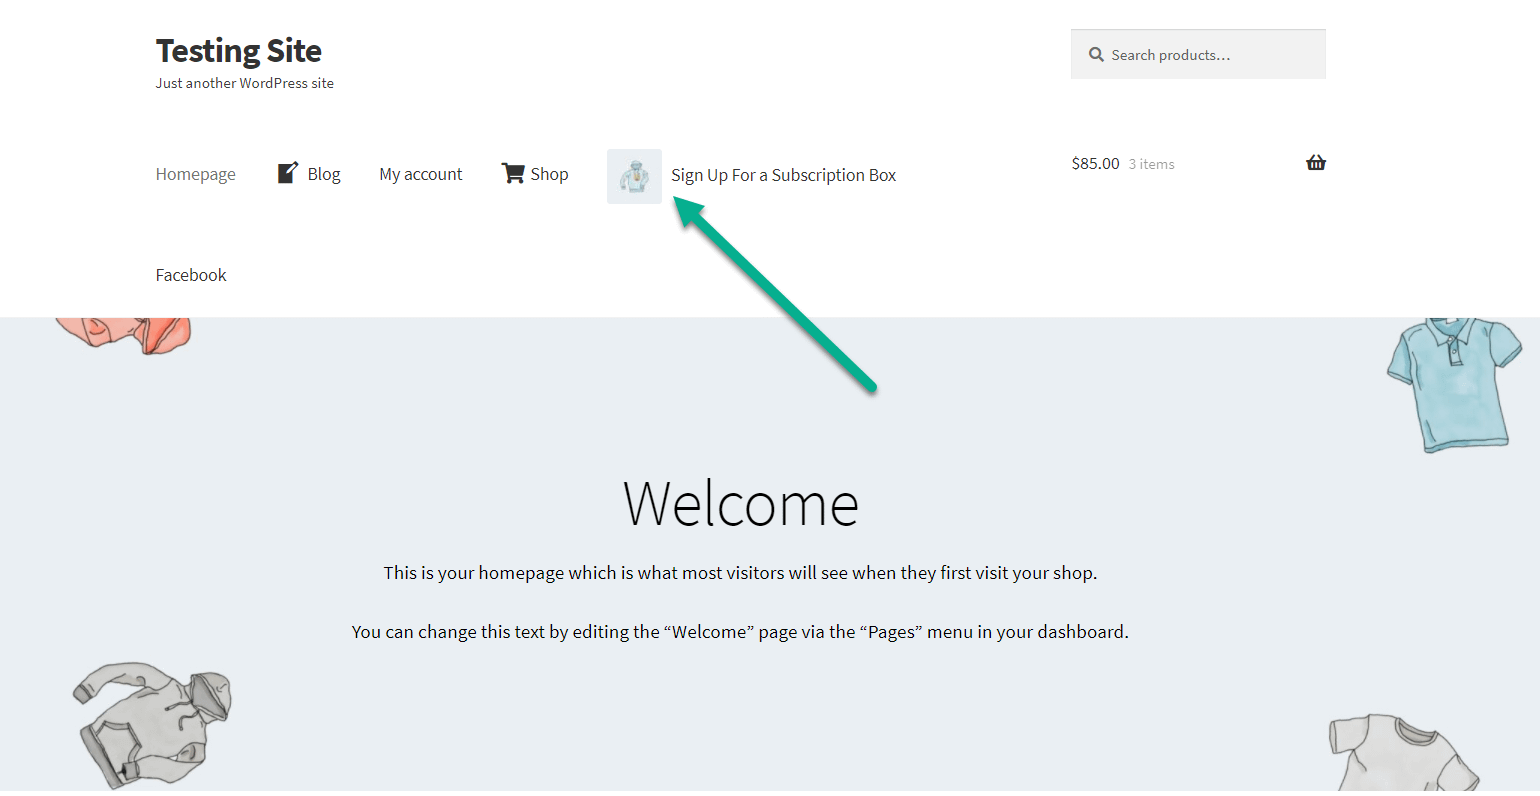Click the Testing Site title
This screenshot has height=796, width=1540.
238,50
